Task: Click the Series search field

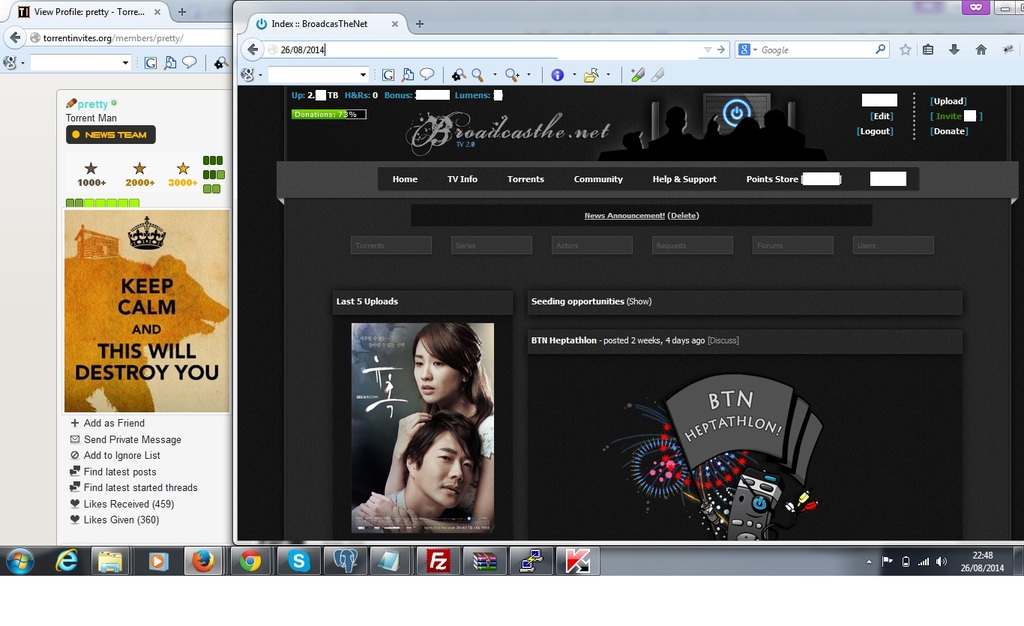Action: [491, 245]
